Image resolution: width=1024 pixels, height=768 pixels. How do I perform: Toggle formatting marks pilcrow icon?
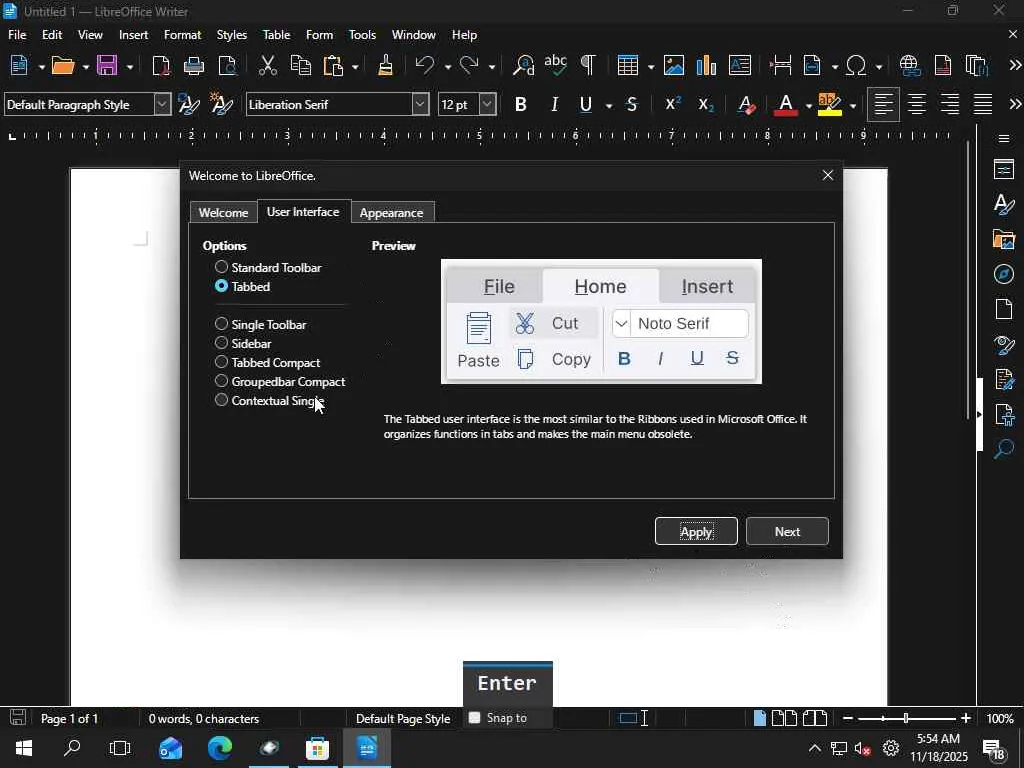click(x=588, y=65)
